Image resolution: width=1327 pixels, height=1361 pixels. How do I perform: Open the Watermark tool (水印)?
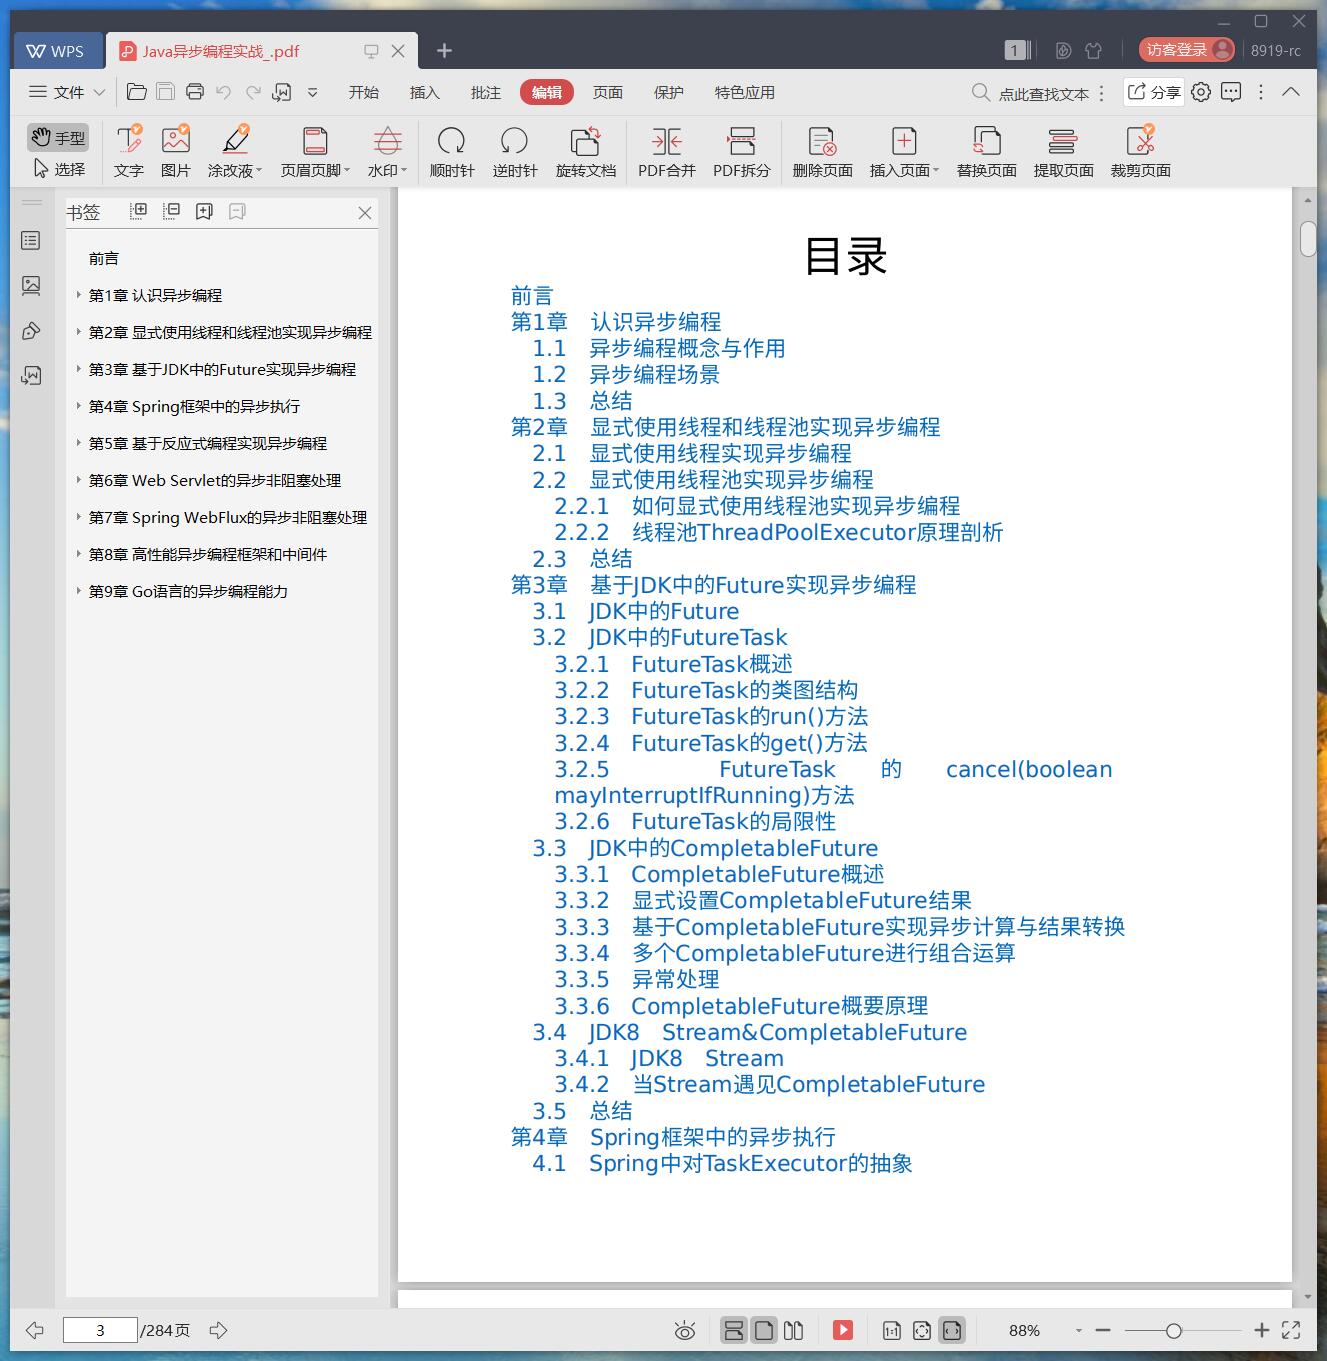tap(387, 152)
